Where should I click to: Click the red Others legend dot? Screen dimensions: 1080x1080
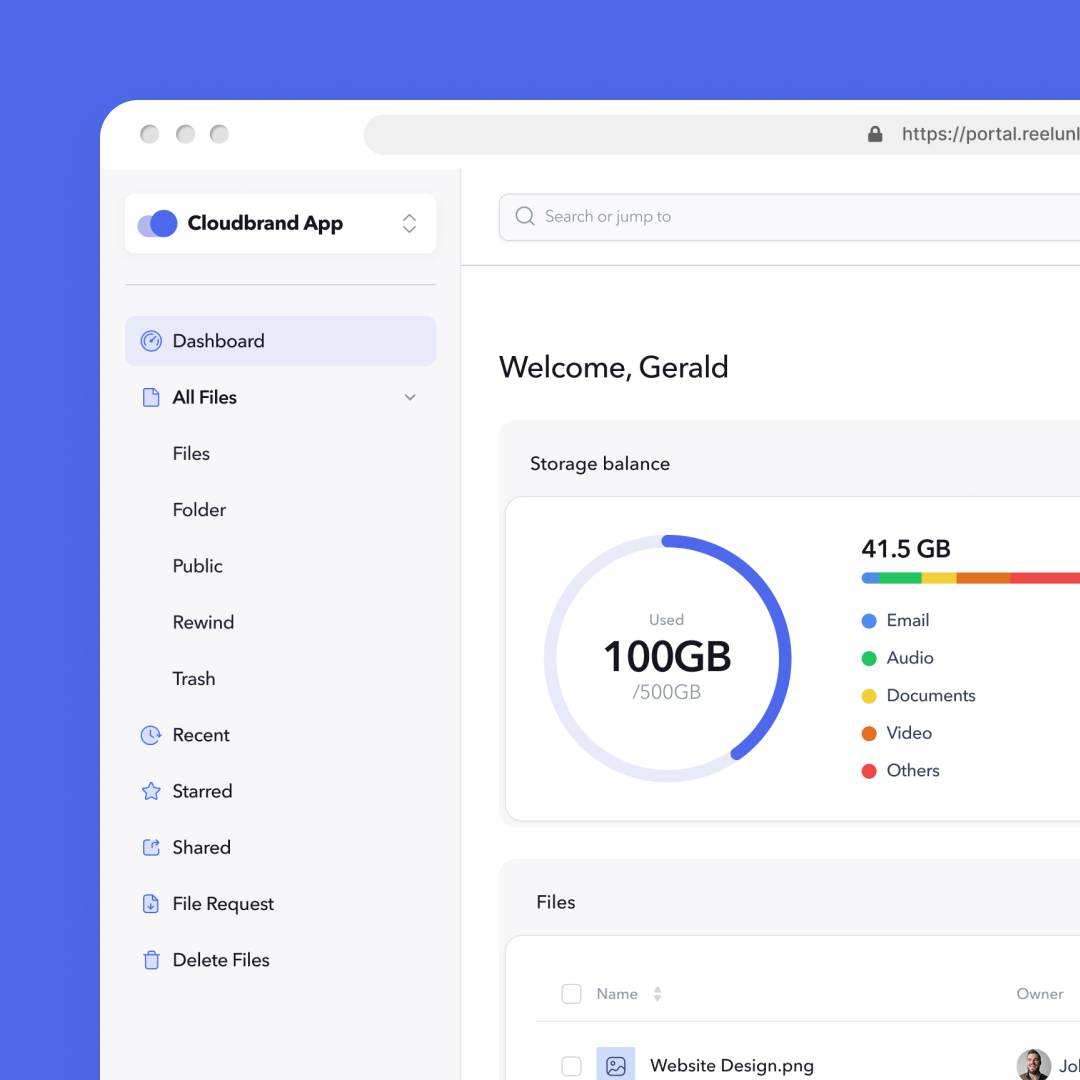pyautogui.click(x=869, y=771)
